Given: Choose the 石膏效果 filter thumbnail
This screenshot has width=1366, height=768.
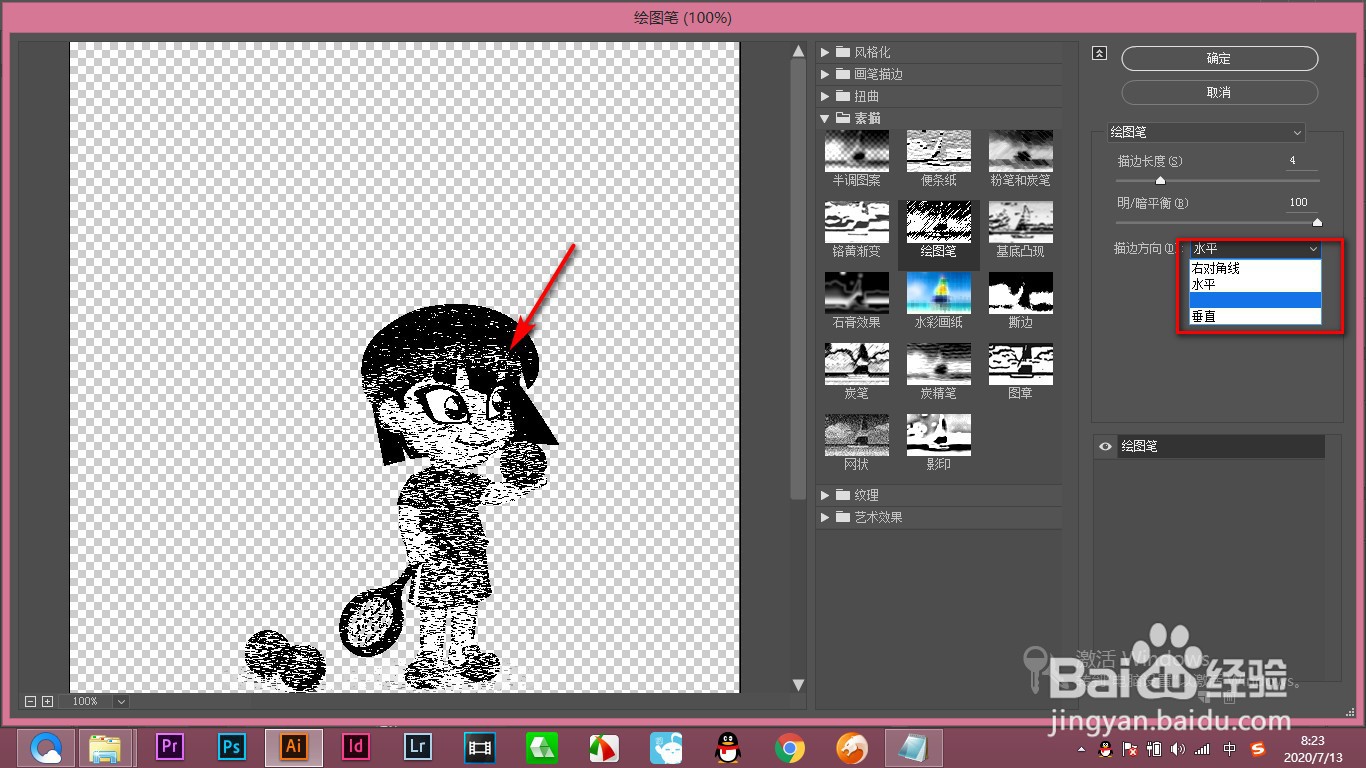Looking at the screenshot, I should (856, 293).
